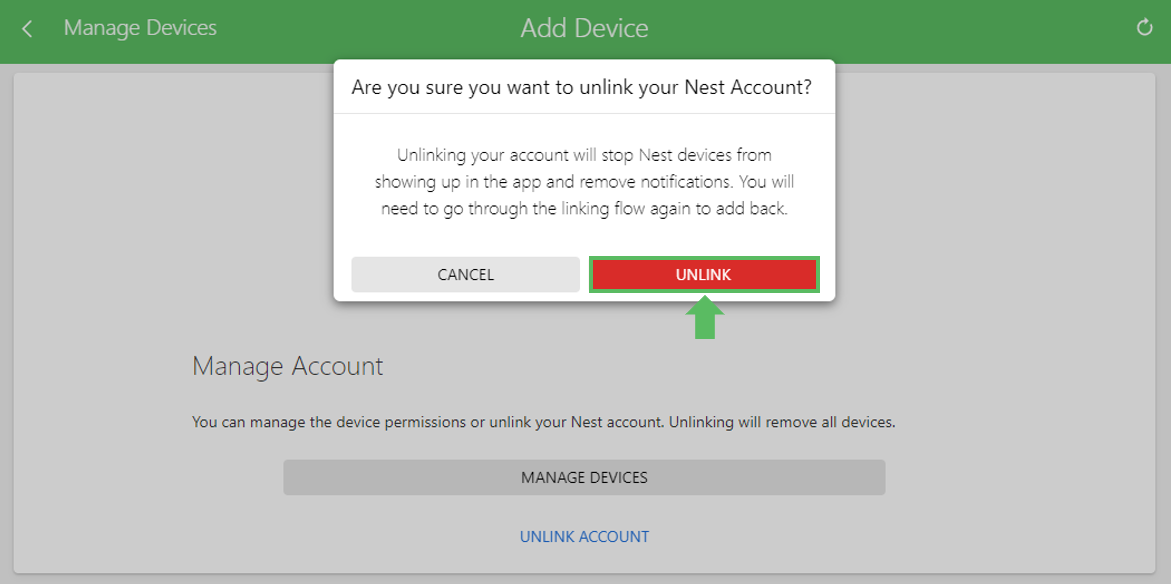The width and height of the screenshot is (1172, 584).
Task: Click an empty area of the green header bar
Action: tap(897, 28)
